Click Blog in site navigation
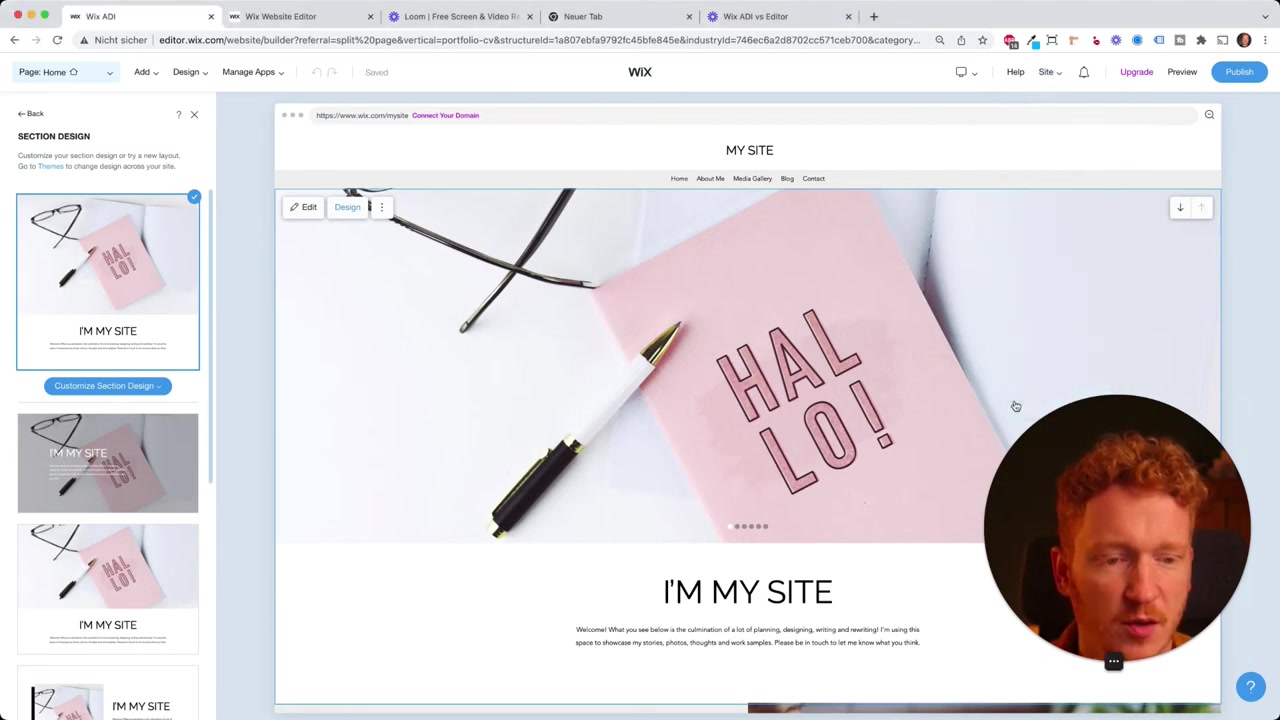Viewport: 1280px width, 720px height. click(x=787, y=179)
